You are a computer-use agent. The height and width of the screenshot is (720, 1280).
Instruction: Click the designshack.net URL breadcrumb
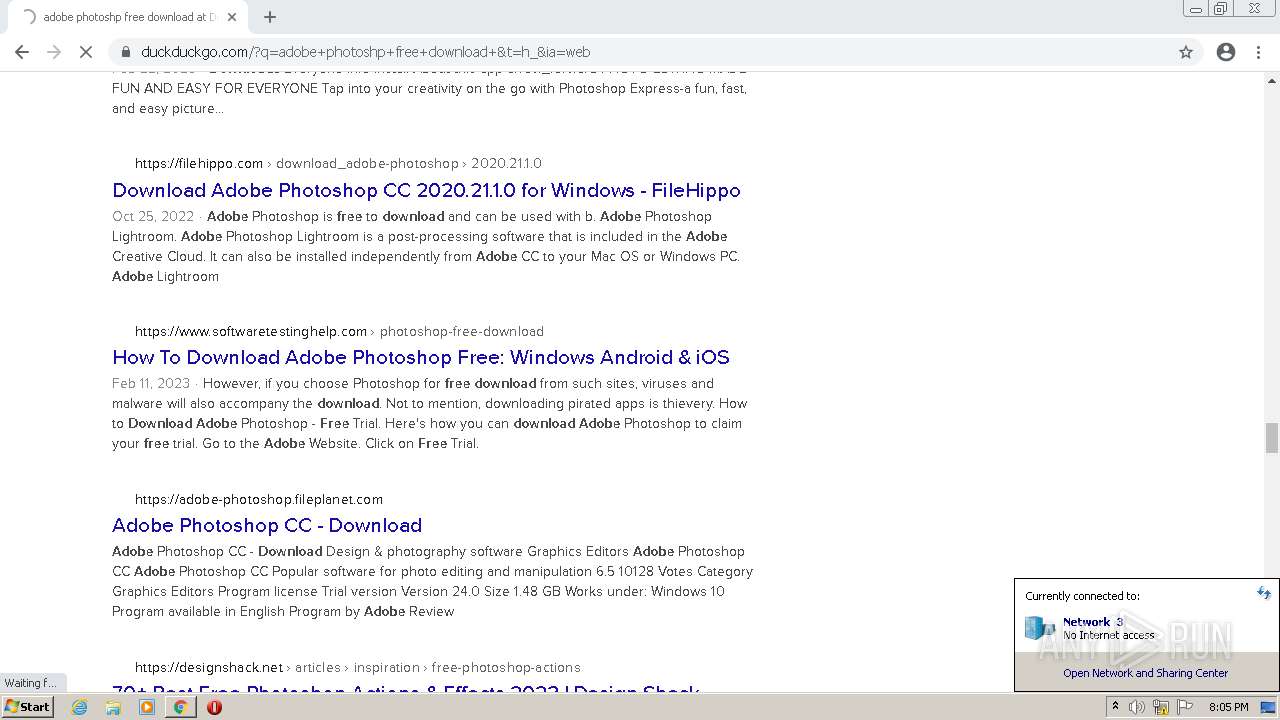209,667
